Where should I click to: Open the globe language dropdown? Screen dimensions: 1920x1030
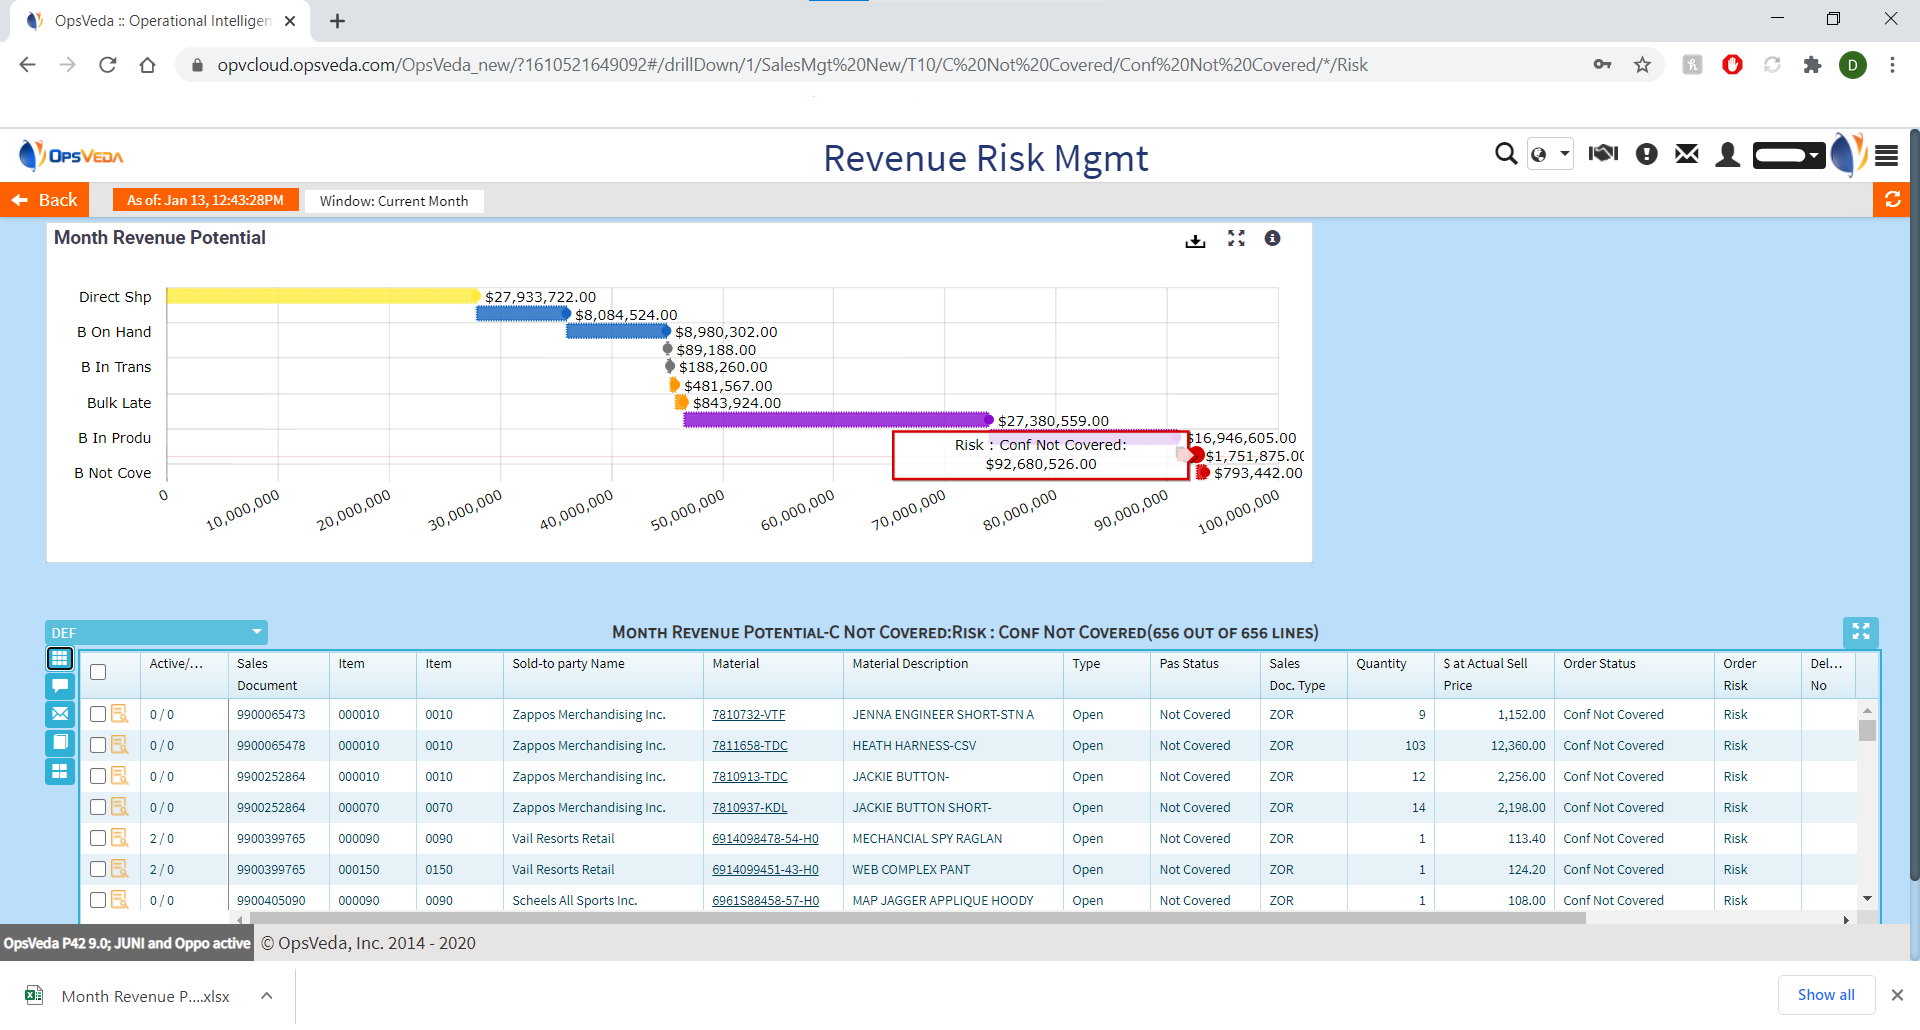(1550, 154)
